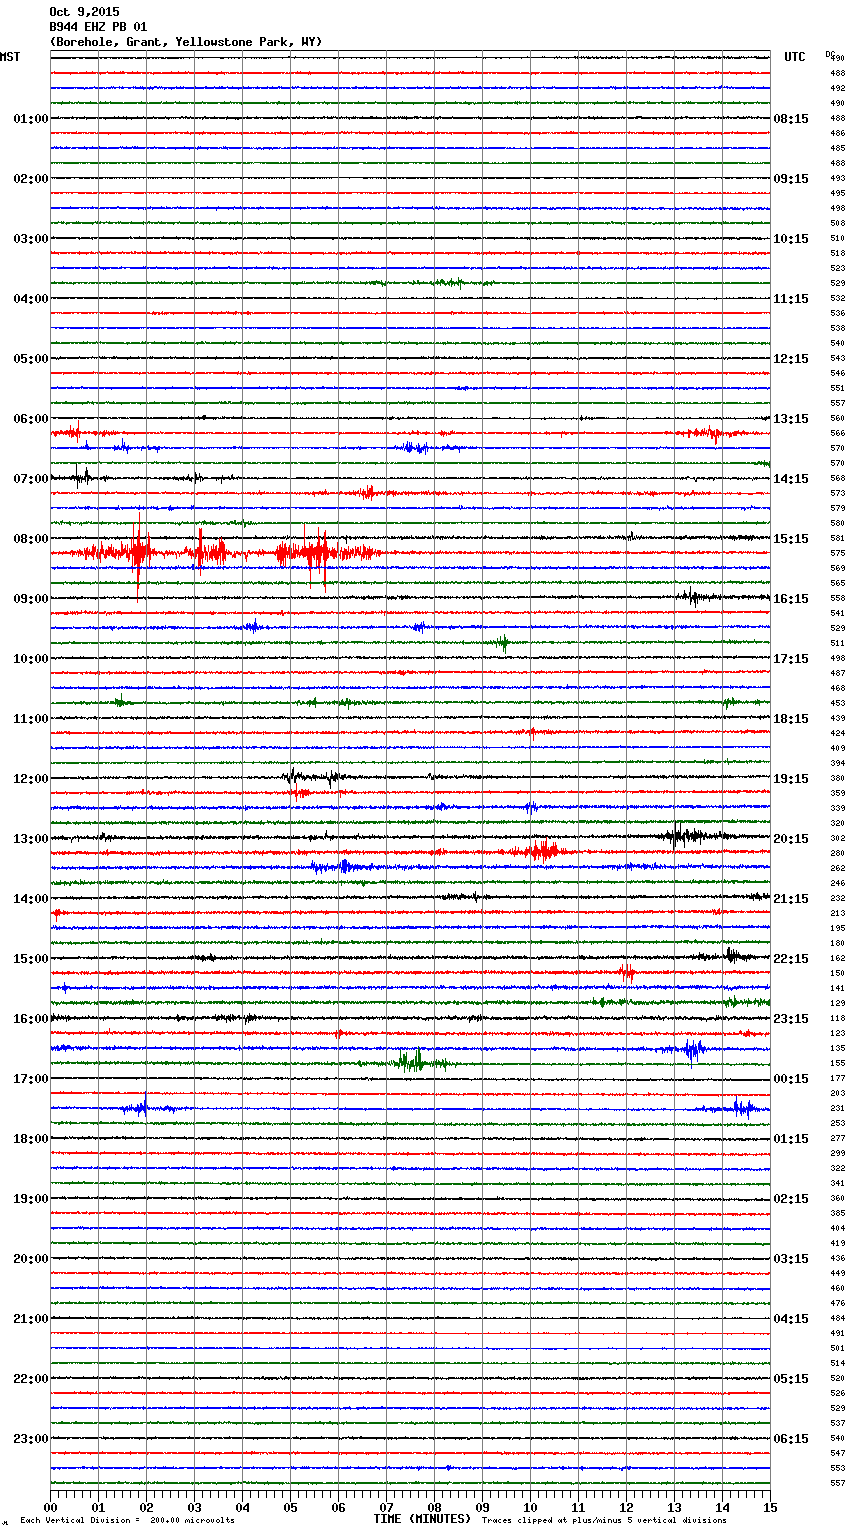Select the 12:00 MST hour label

30,779
